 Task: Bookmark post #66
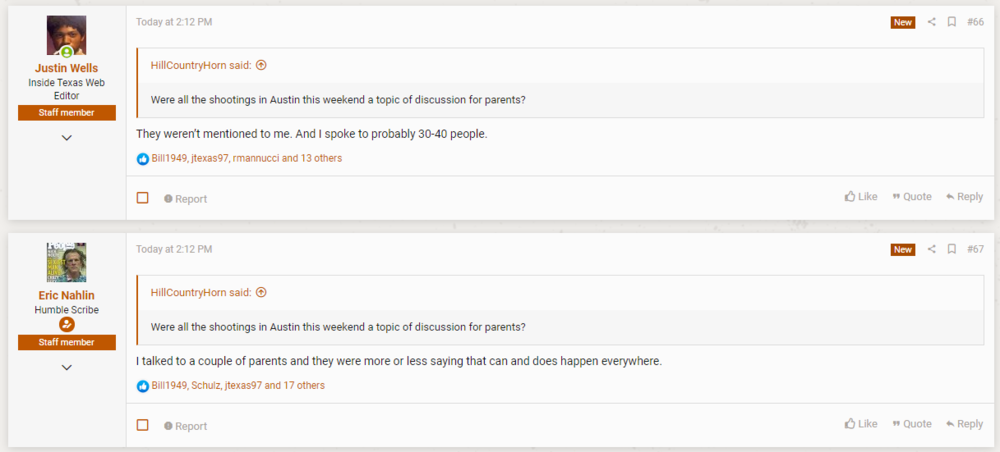coord(952,22)
